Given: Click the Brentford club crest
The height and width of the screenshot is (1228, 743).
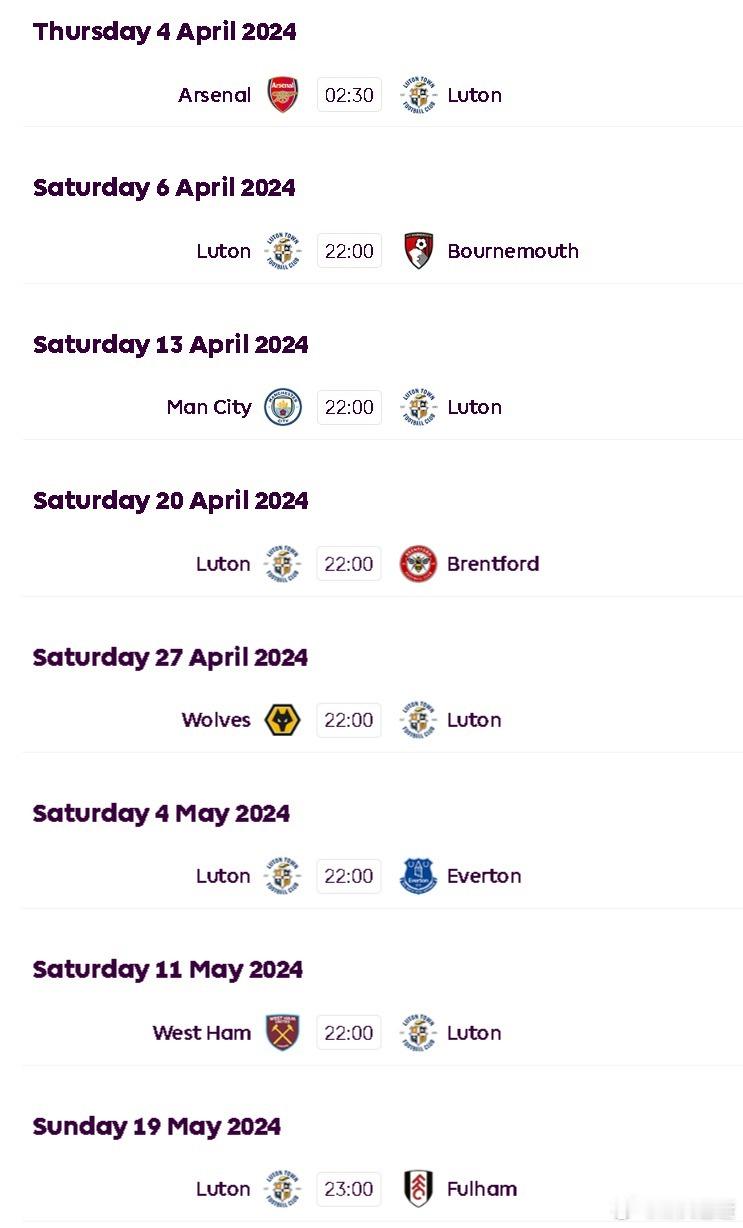Looking at the screenshot, I should (x=418, y=564).
